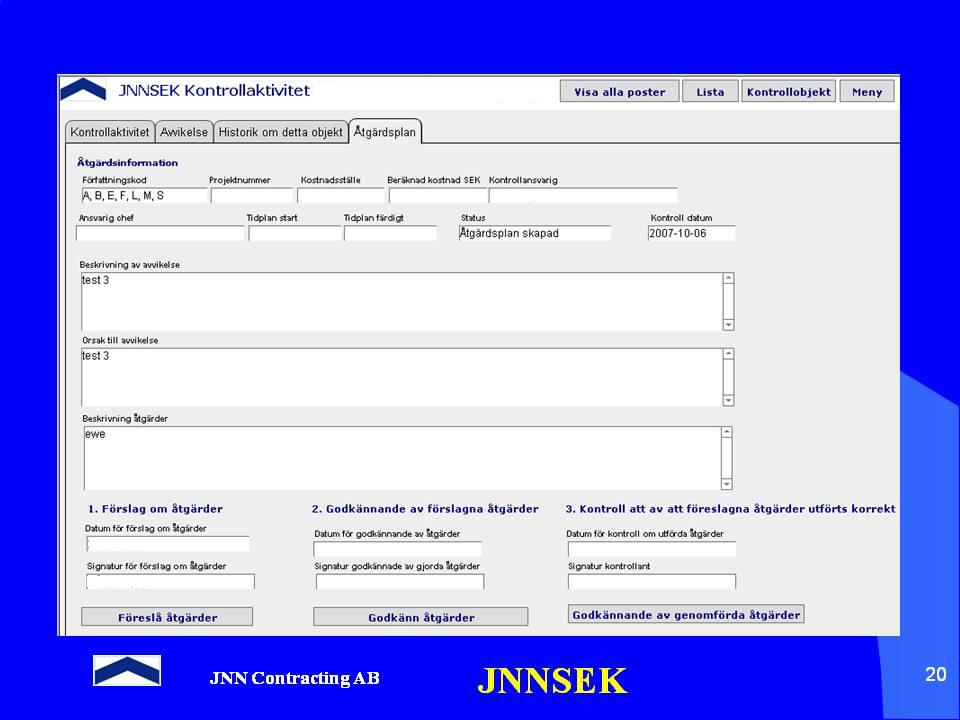Focus Signatur godkännande av gjorda åtgärder field

pos(400,582)
